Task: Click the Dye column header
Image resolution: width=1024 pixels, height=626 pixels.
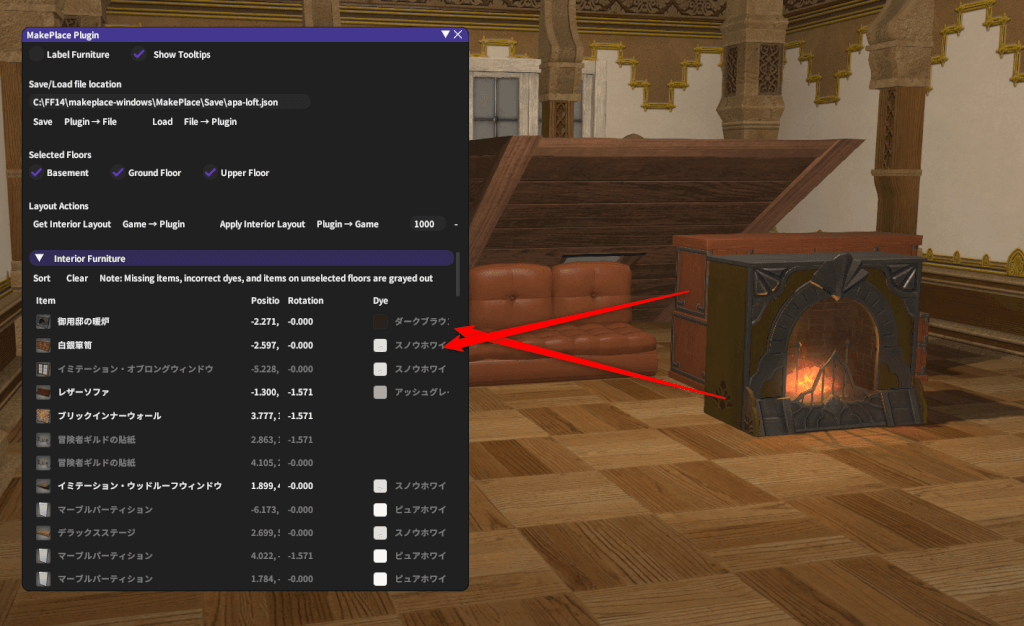Action: [x=381, y=300]
